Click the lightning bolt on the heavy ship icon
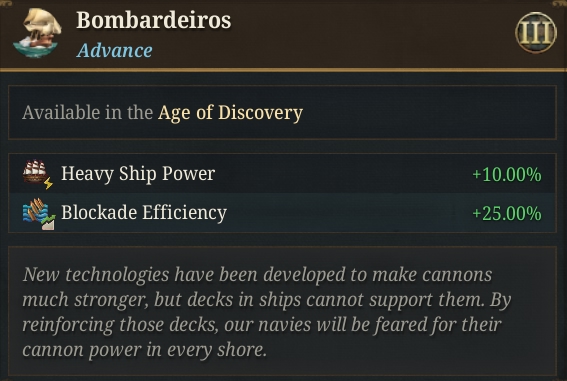The image size is (567, 381). click(x=48, y=183)
